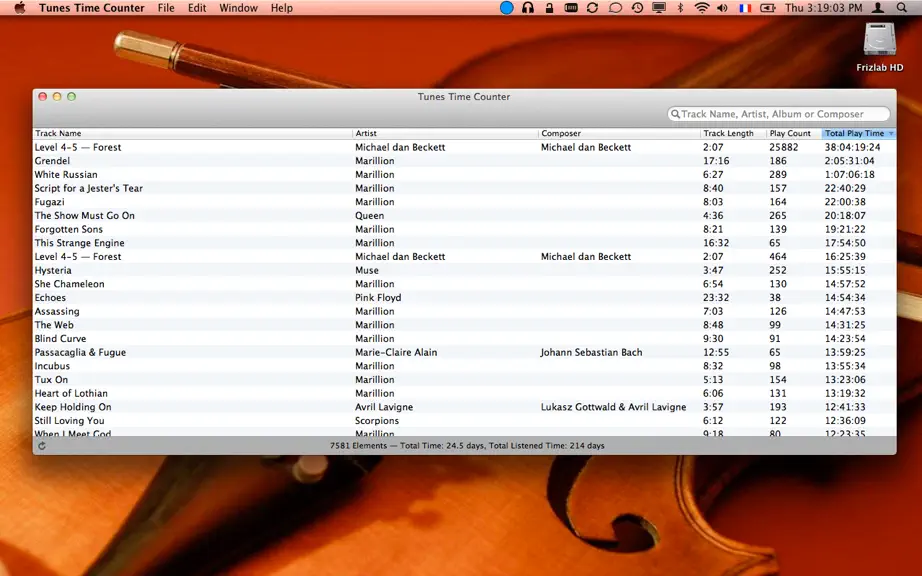922x576 pixels.
Task: Sort by Play Count column header
Action: (x=794, y=133)
